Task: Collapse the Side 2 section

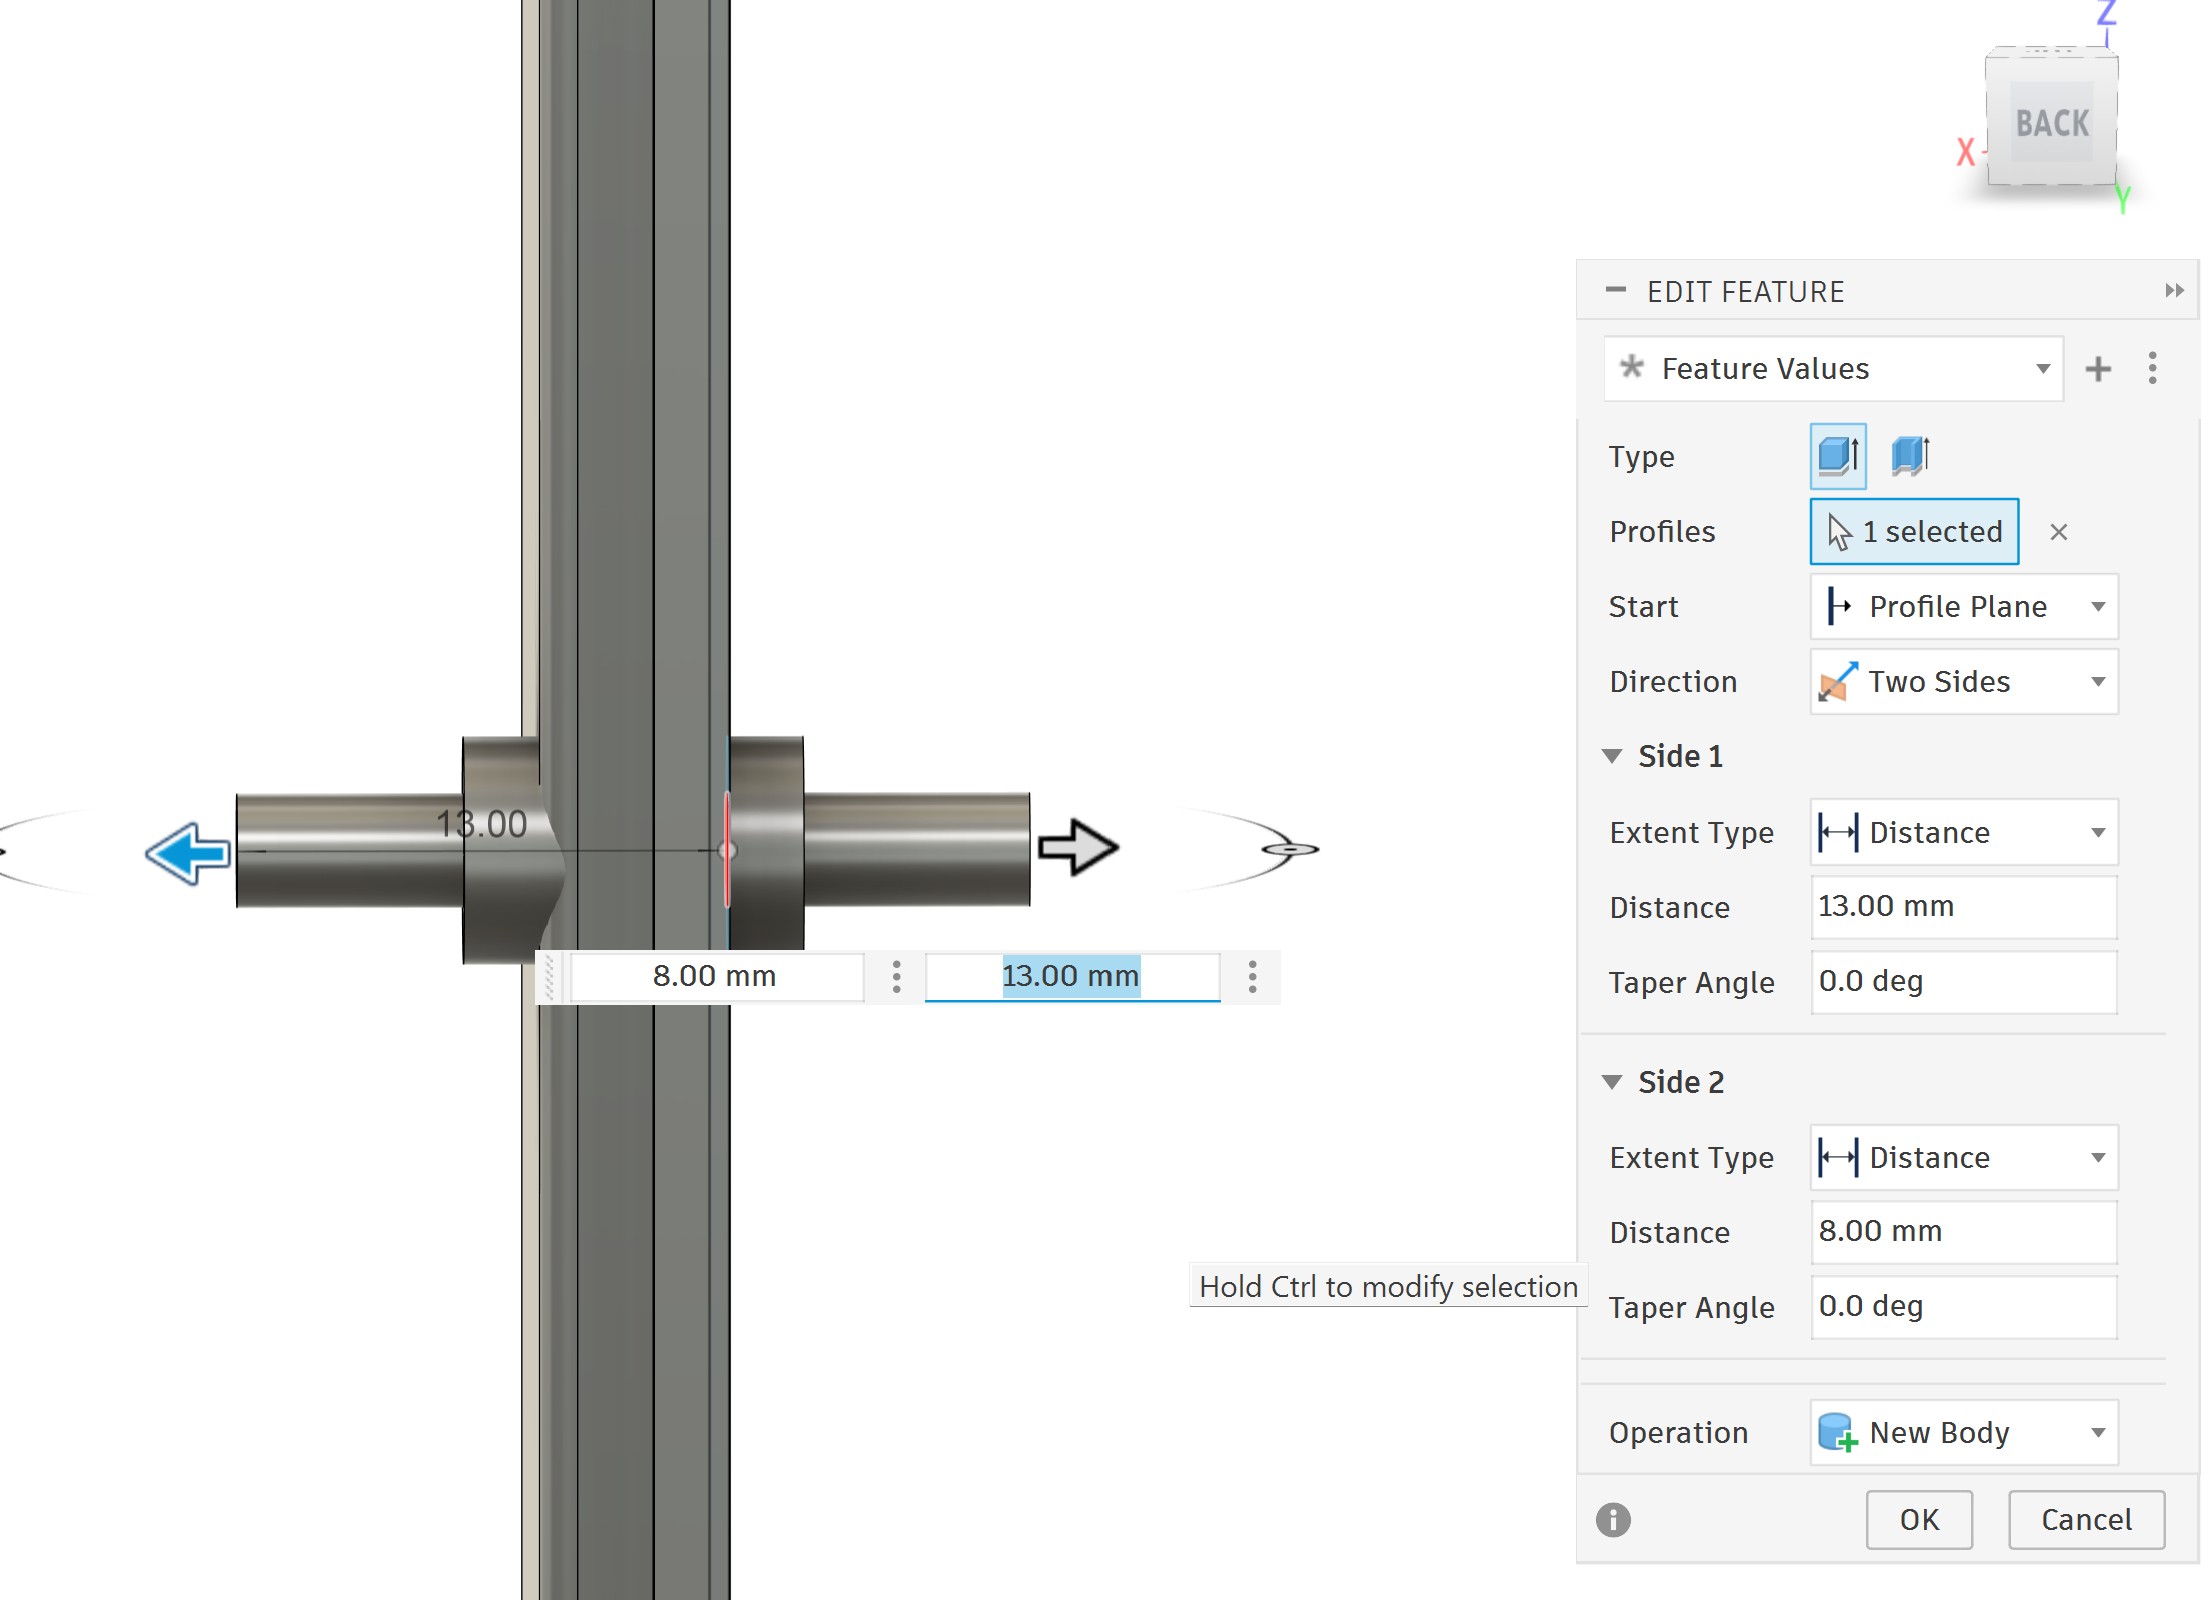Action: tap(1612, 1082)
